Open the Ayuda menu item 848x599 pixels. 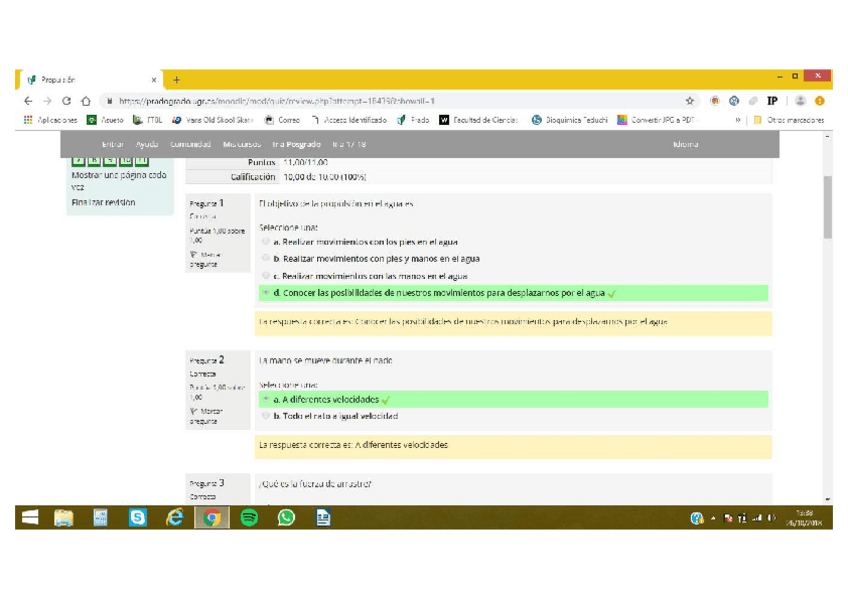pos(146,144)
